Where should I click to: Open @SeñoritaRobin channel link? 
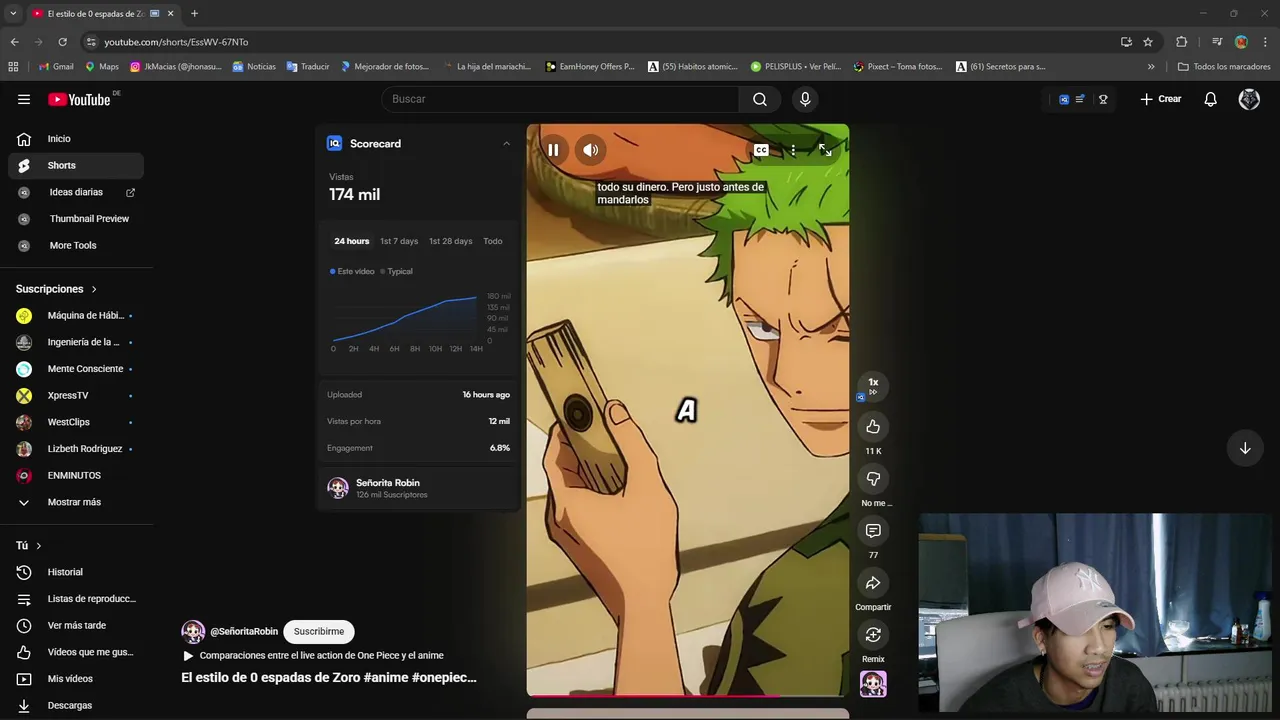click(244, 631)
